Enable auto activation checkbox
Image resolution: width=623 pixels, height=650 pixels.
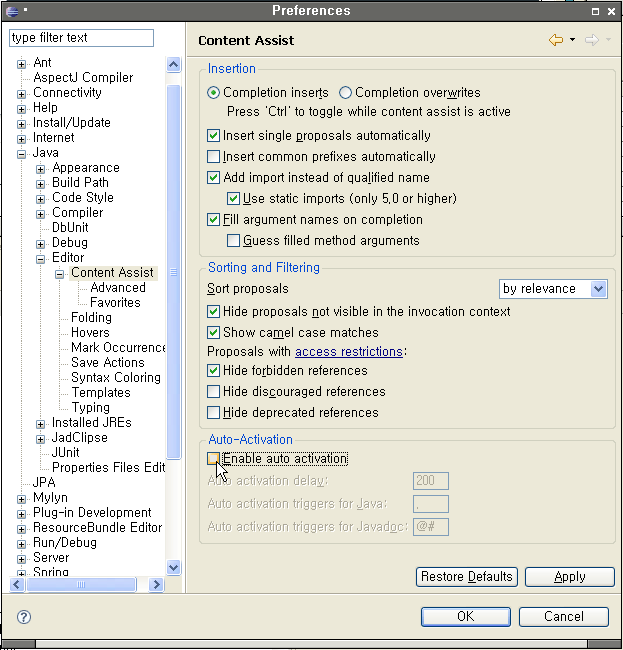tap(213, 458)
